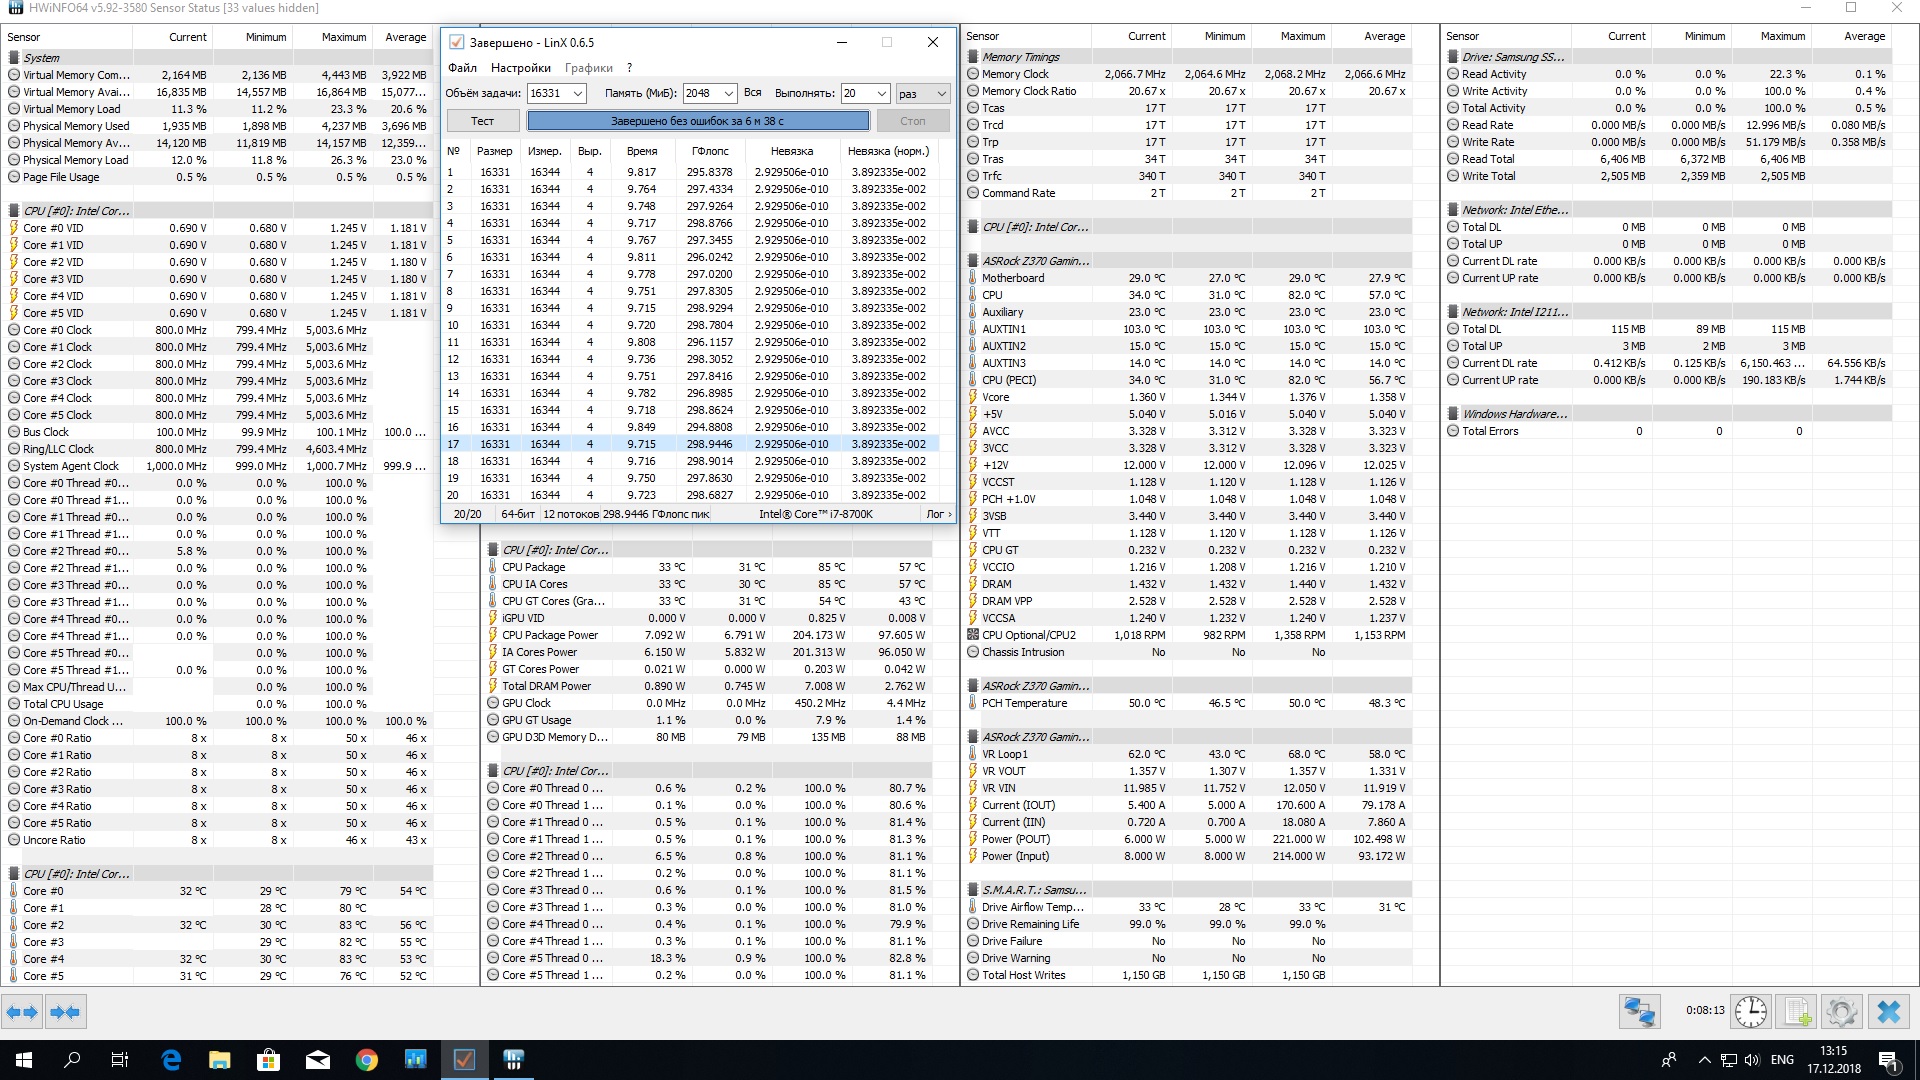Collapse the System sensor group header
The width and height of the screenshot is (1920, 1080).
point(41,58)
